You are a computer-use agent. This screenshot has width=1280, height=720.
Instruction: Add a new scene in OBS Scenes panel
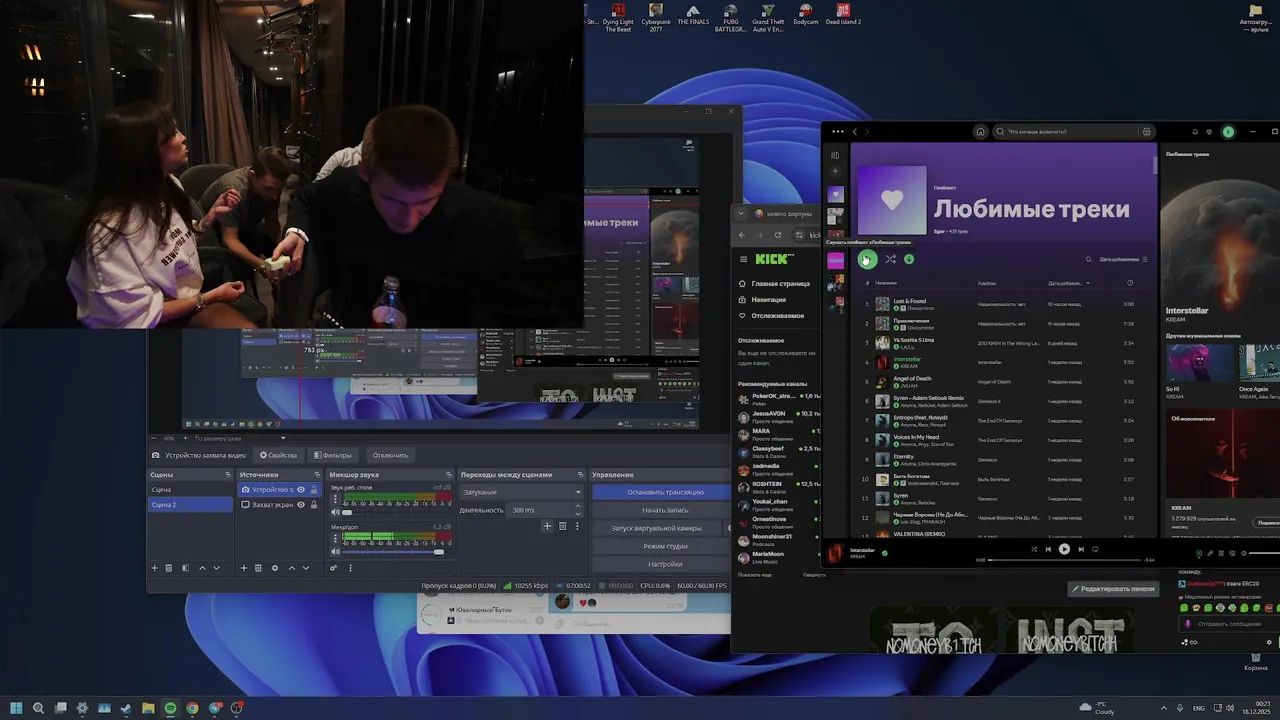coord(154,568)
